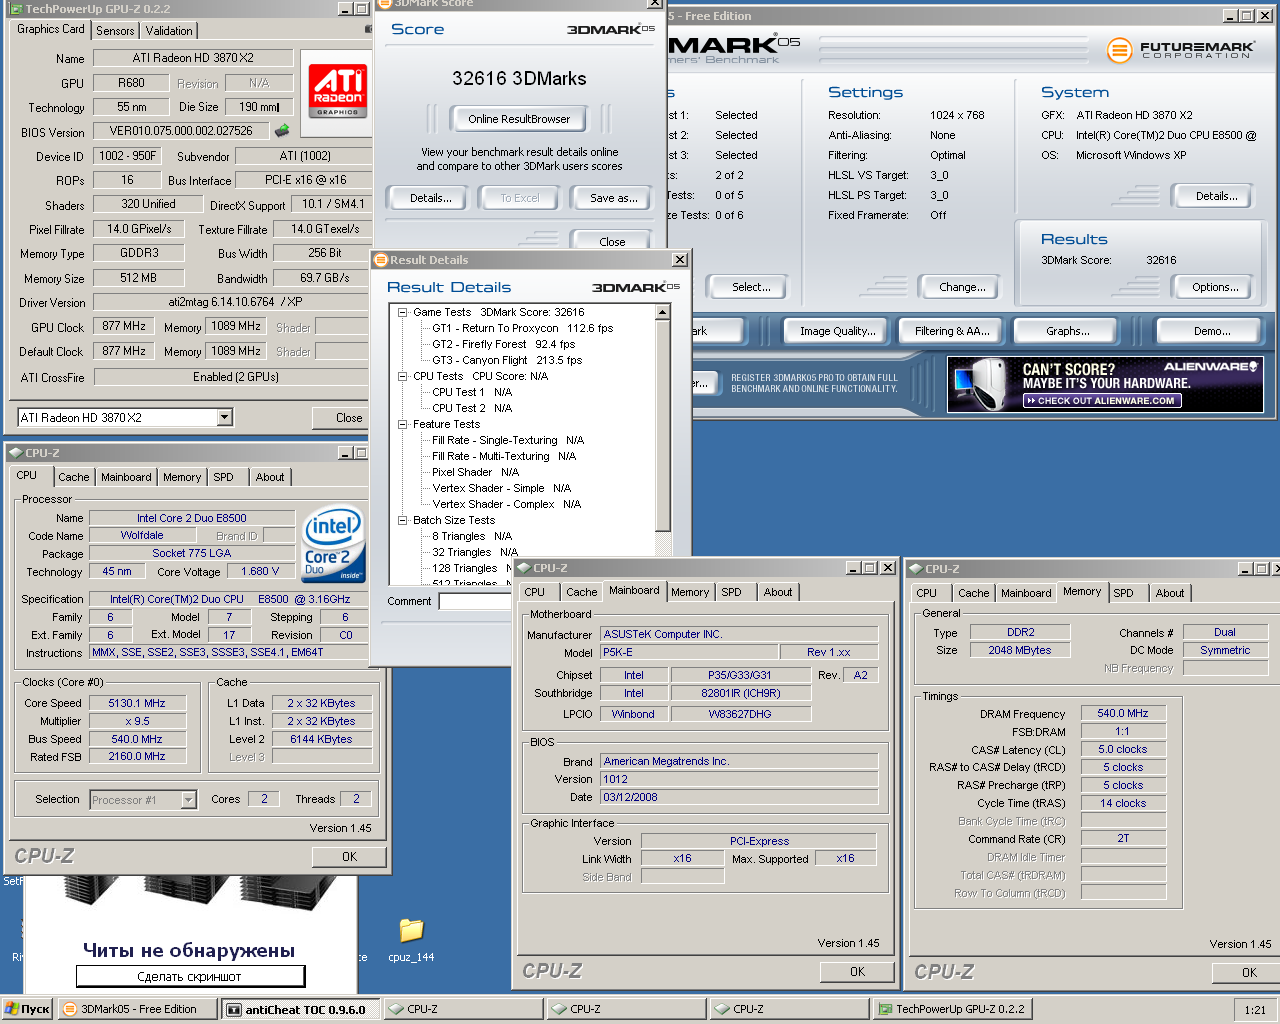Screen dimensions: 1280x1024
Task: Click the Comment input field
Action: click(475, 601)
